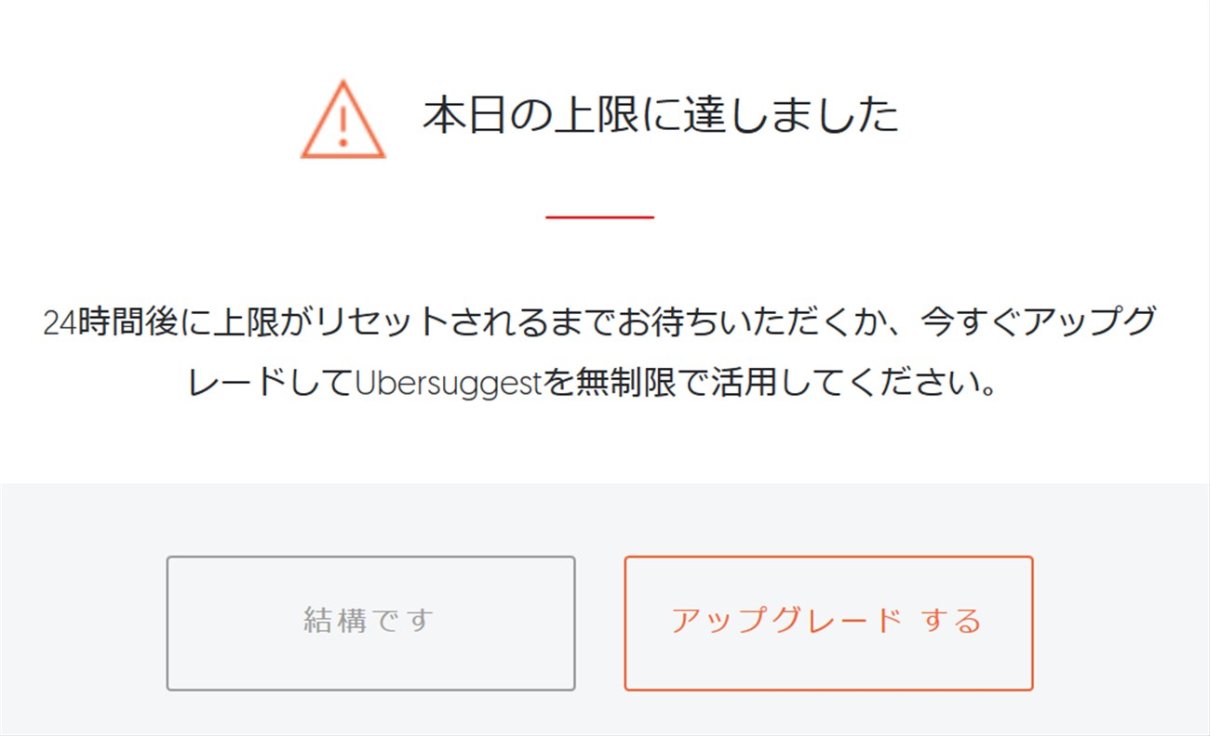Click the second line beginning レードして

595,385
